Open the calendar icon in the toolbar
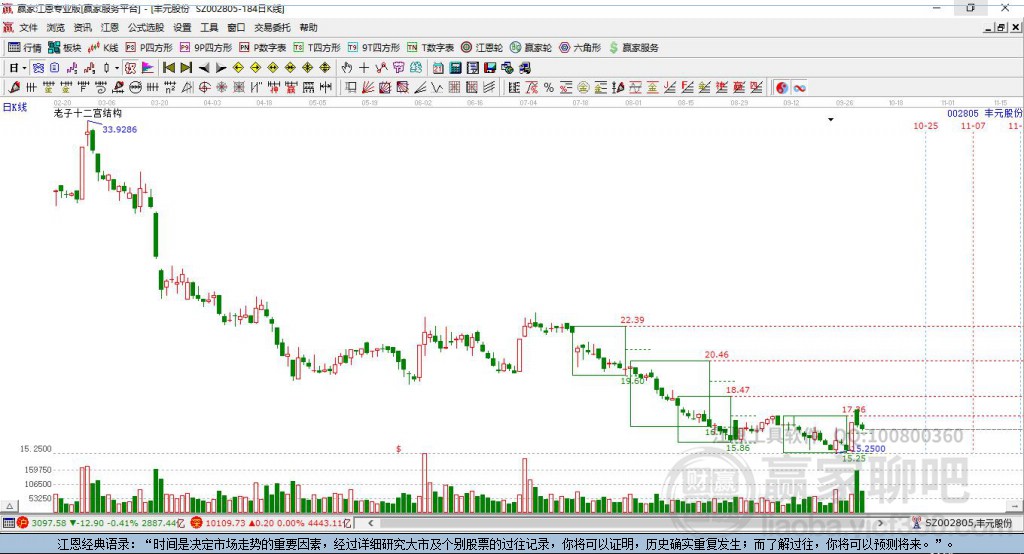 (x=437, y=68)
